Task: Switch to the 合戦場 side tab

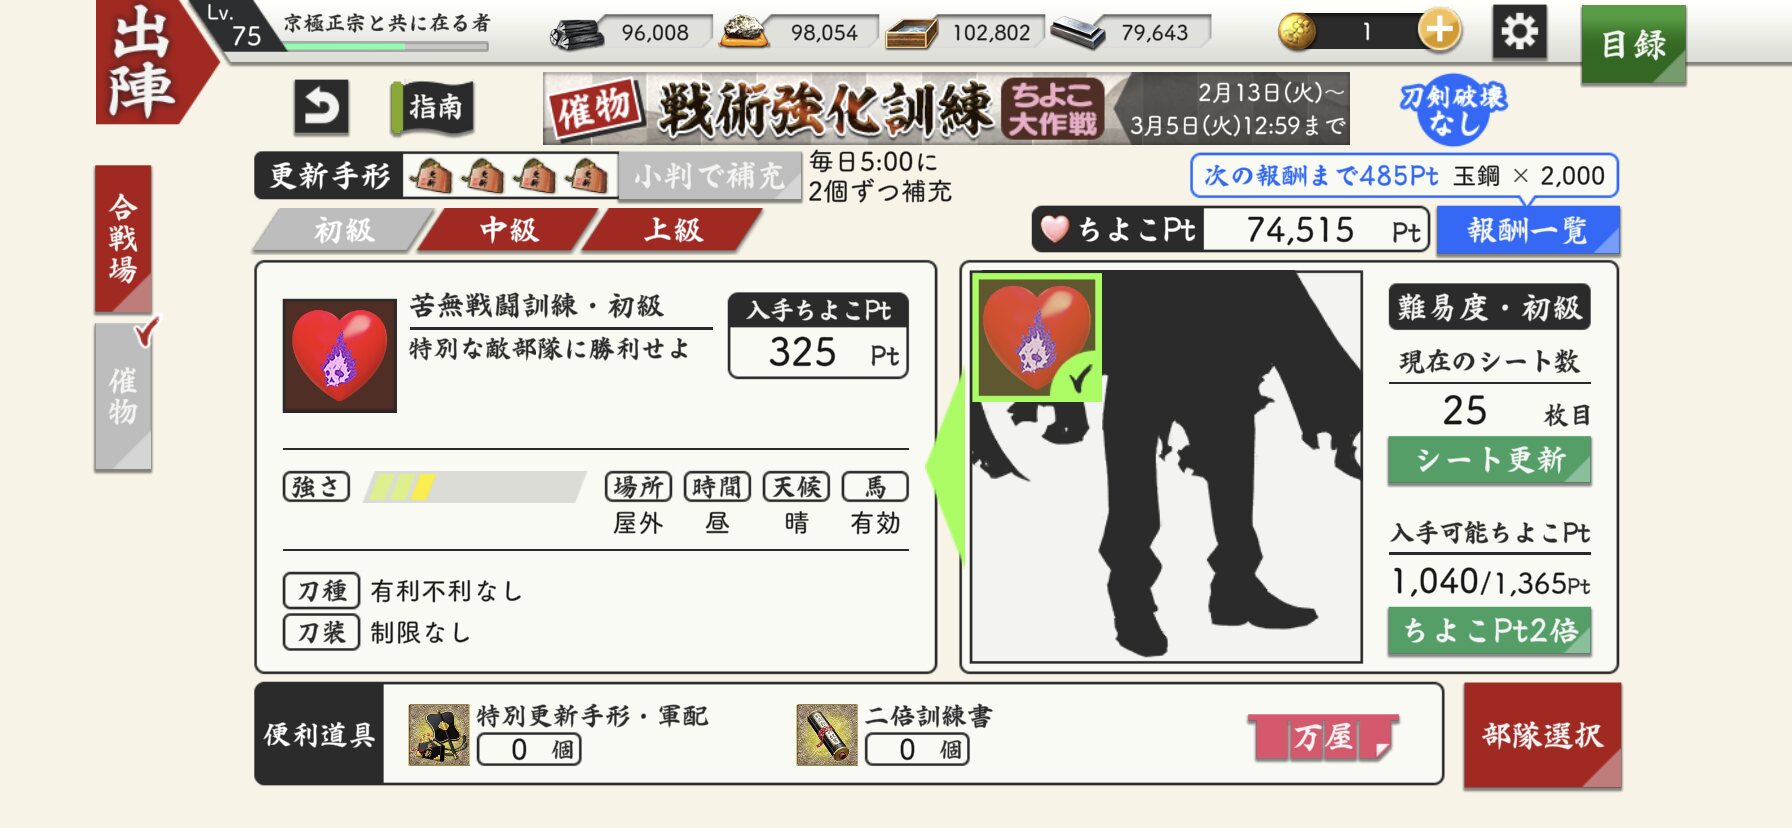Action: coord(124,239)
